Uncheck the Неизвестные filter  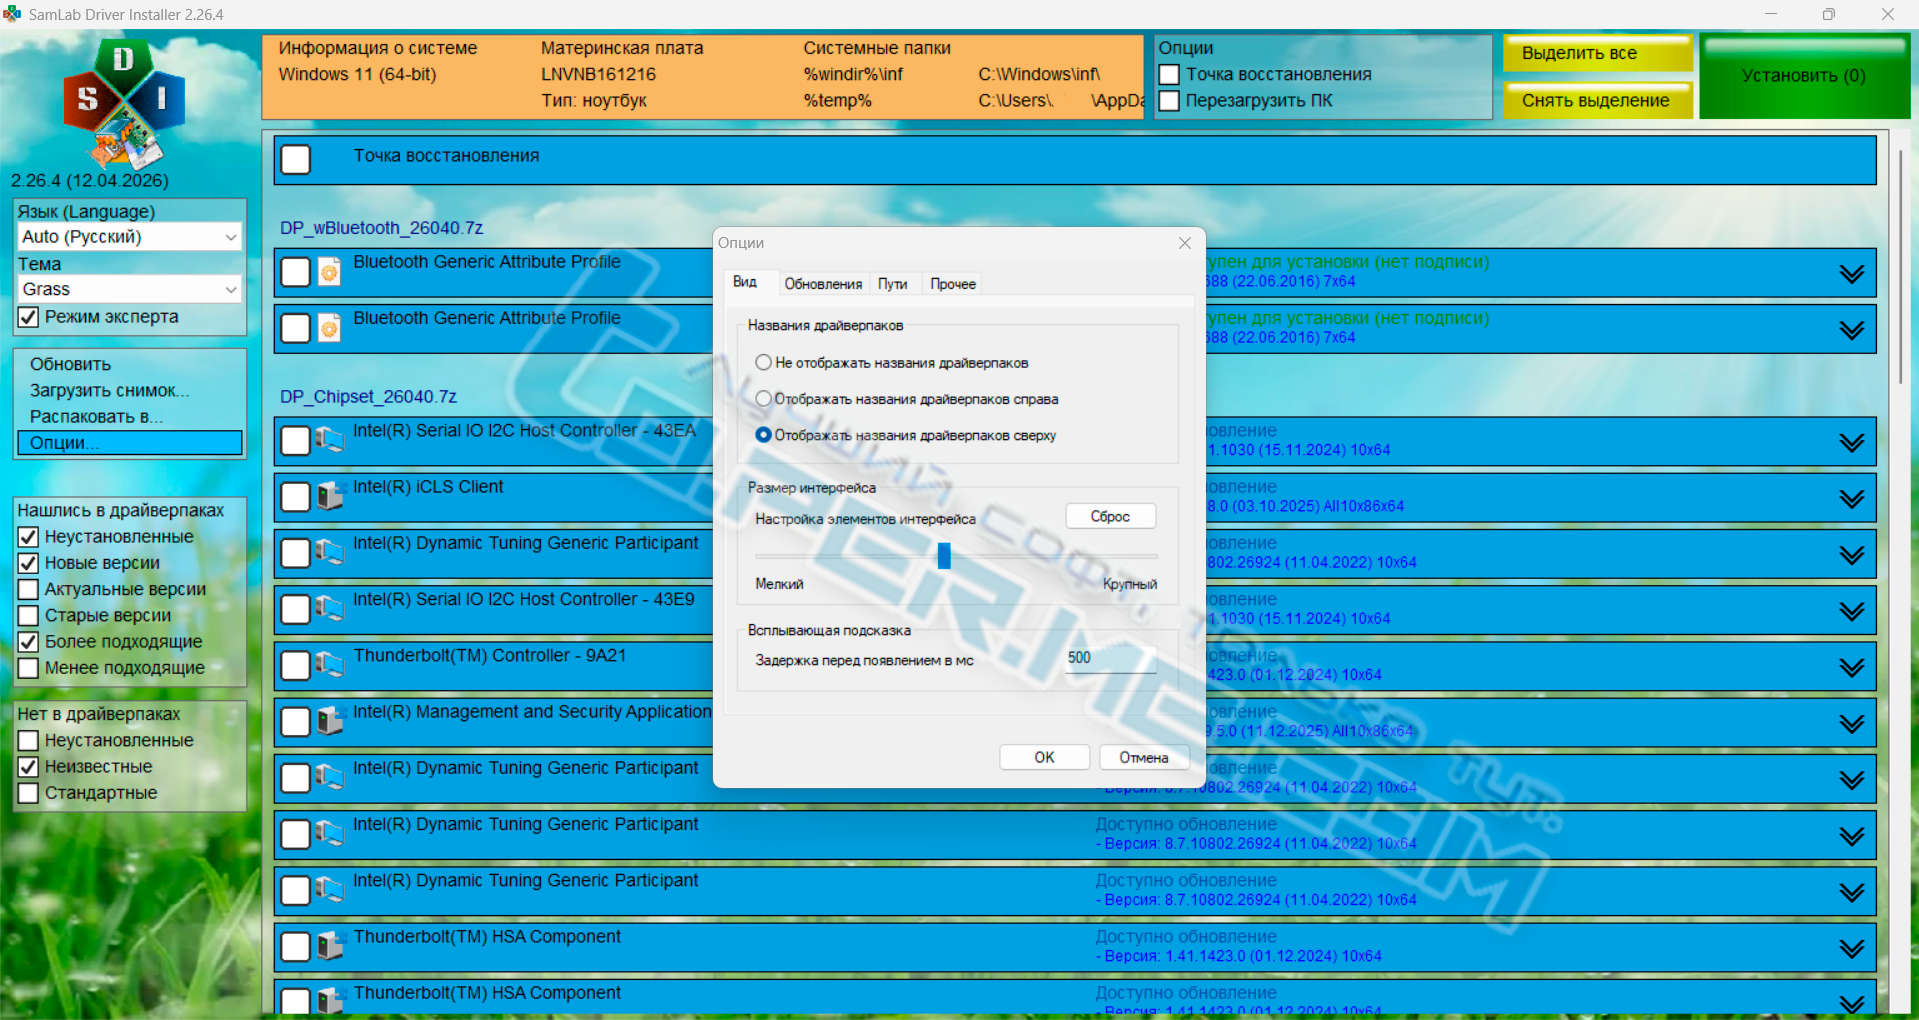point(28,767)
